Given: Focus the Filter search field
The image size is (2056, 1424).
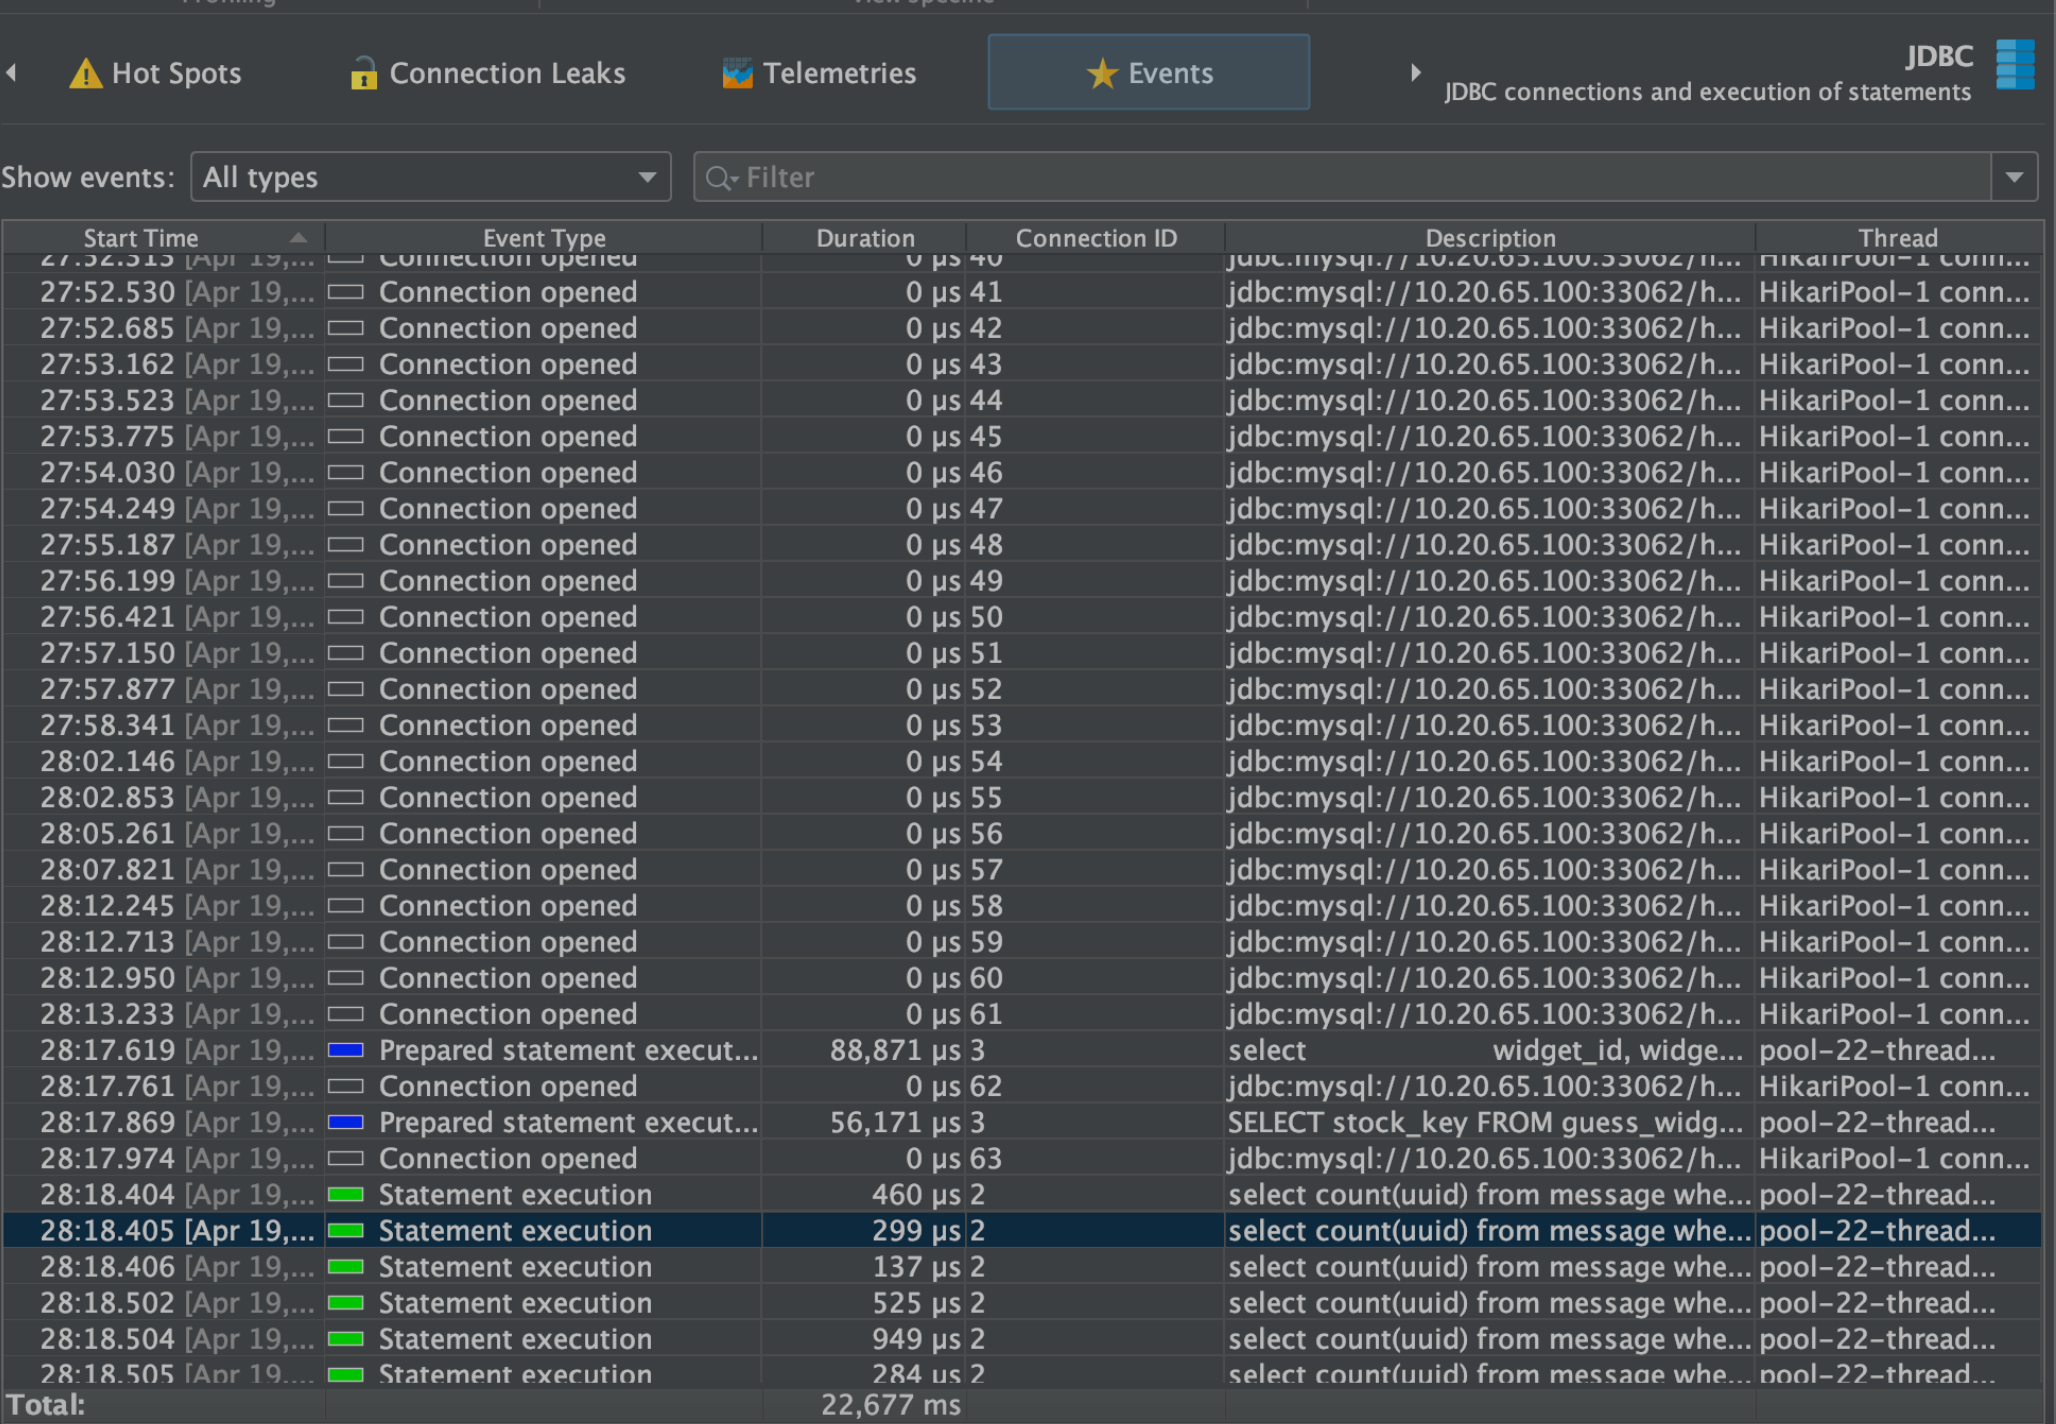Looking at the screenshot, I should pyautogui.click(x=1342, y=177).
